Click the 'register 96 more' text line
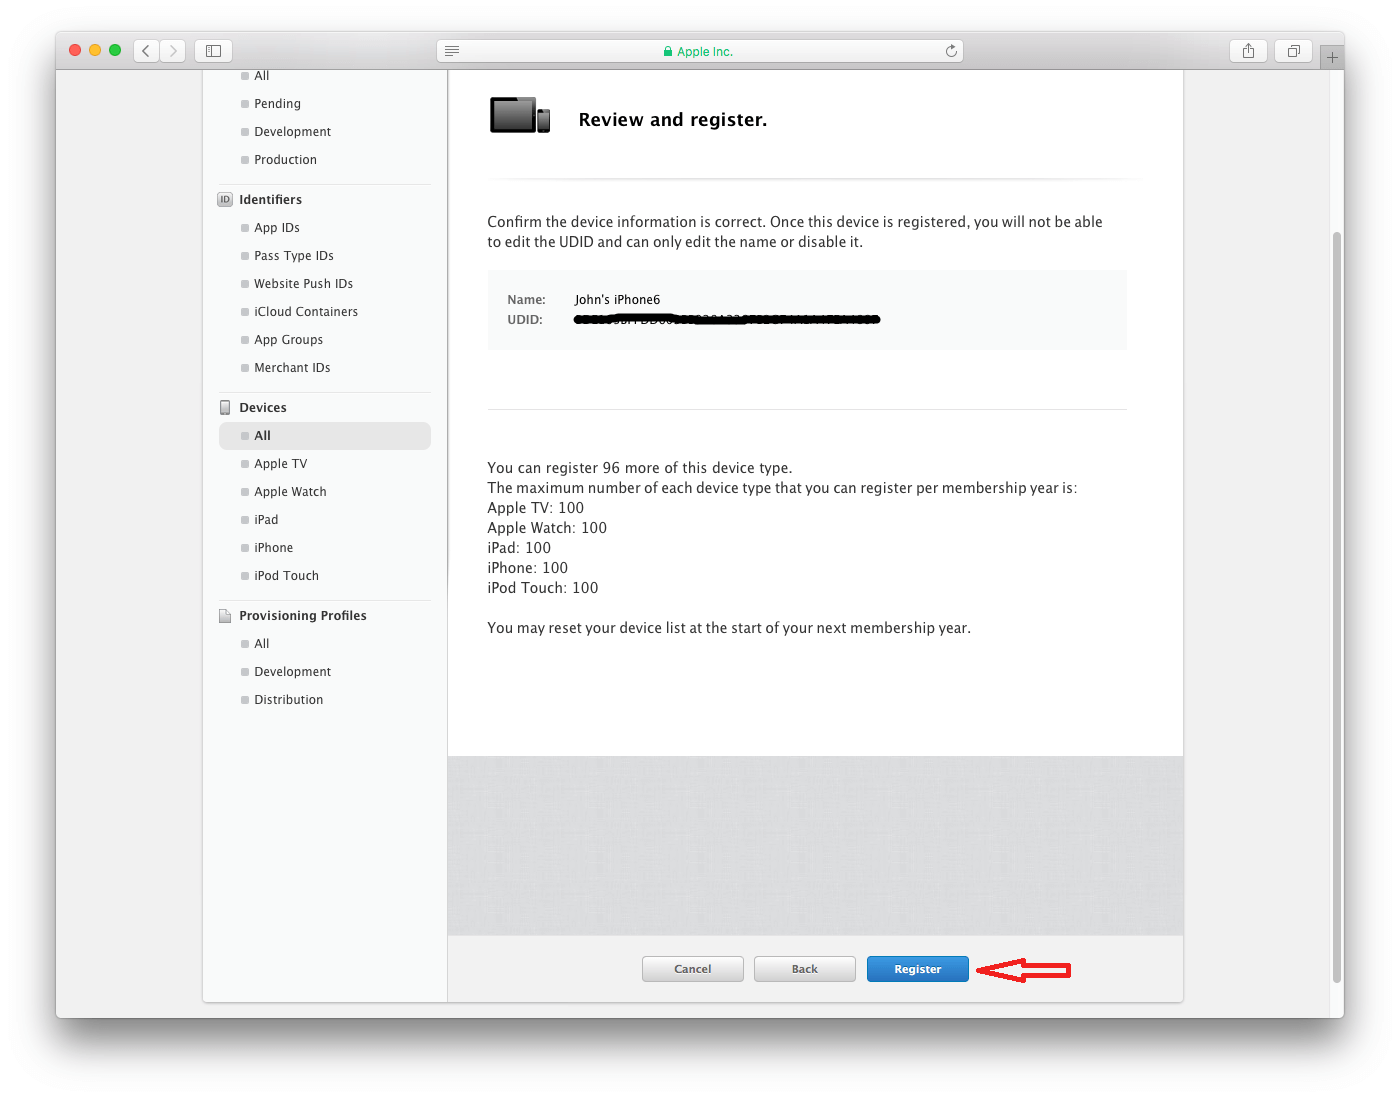1400x1098 pixels. click(x=640, y=468)
